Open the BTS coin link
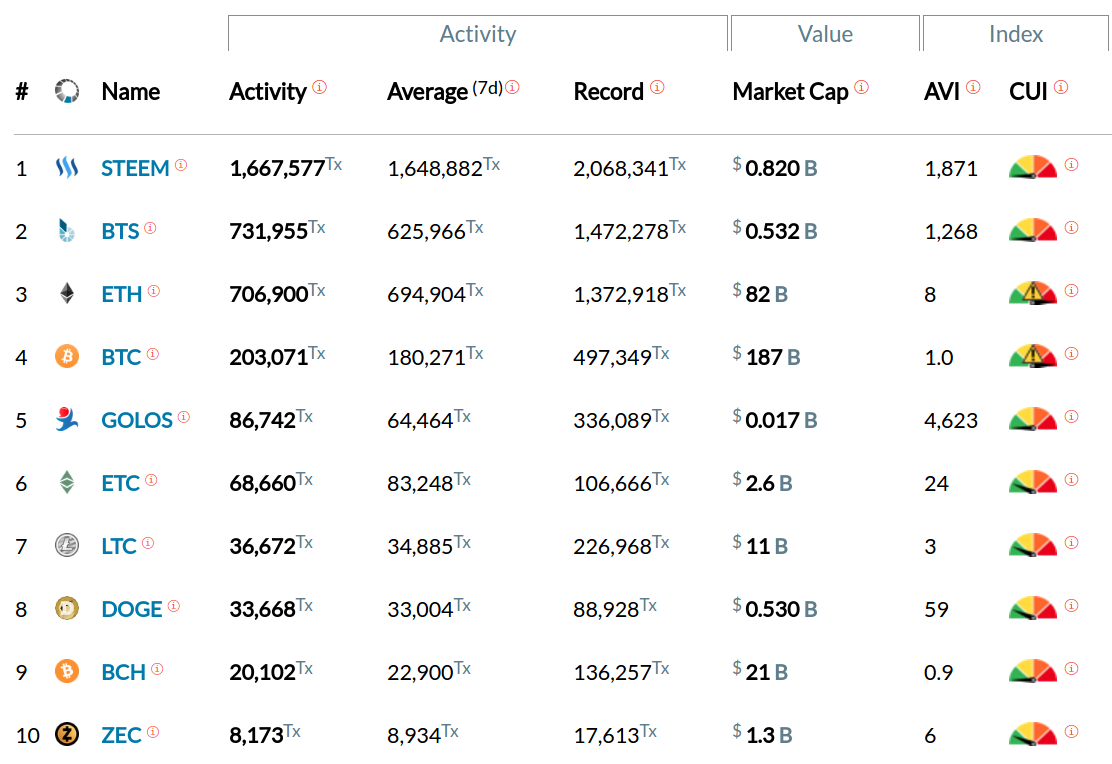 121,231
